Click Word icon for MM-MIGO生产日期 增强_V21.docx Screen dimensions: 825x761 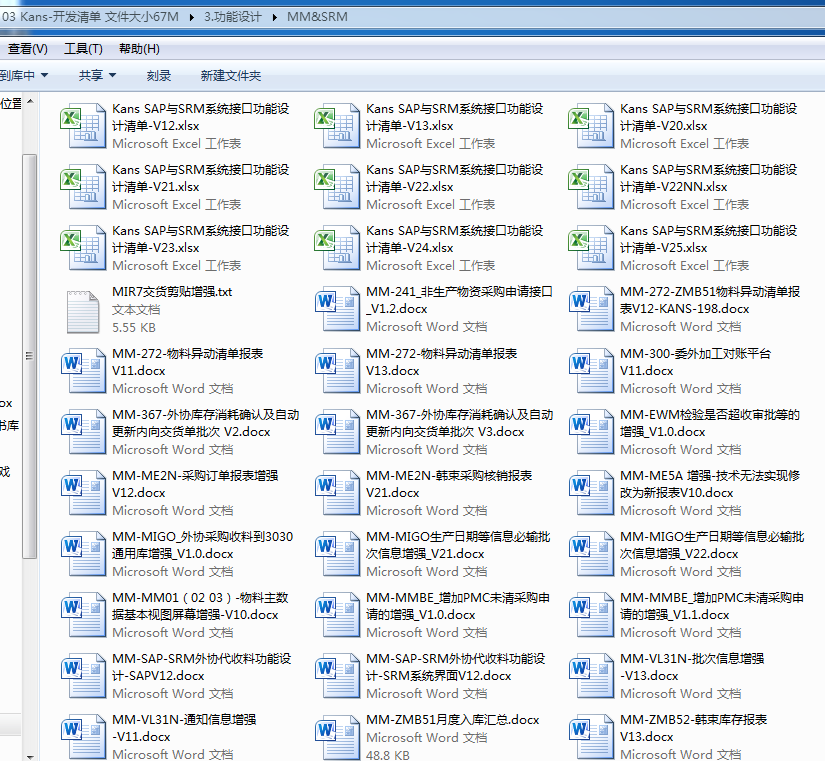(x=337, y=554)
